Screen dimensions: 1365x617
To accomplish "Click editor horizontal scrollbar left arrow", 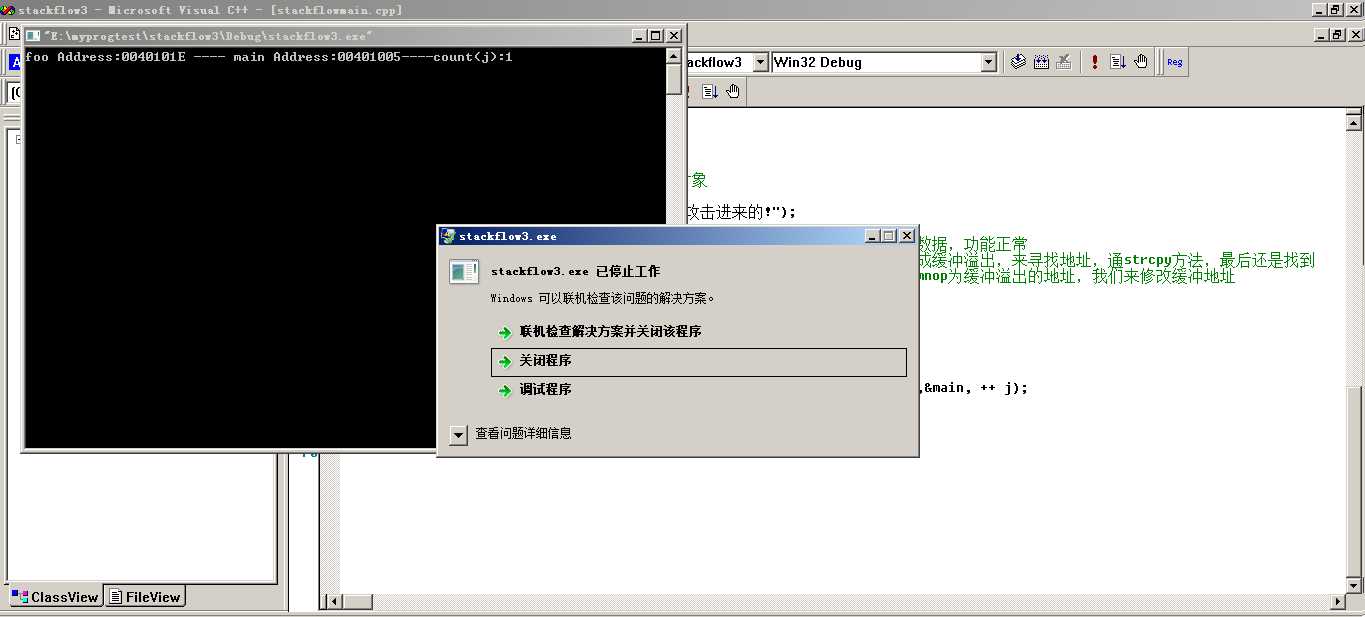I will point(333,602).
